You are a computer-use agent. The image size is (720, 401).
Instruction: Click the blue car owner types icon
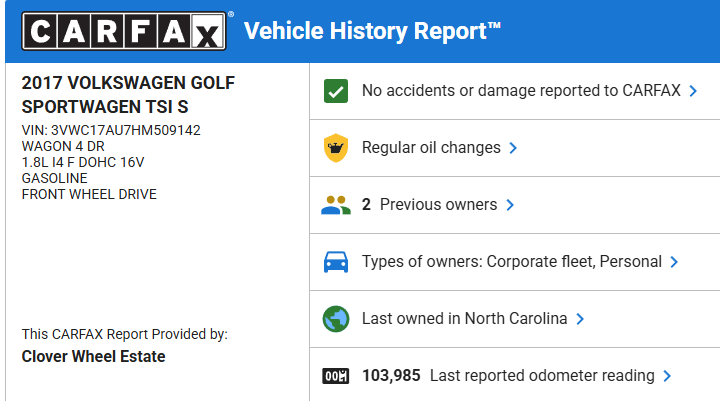pyautogui.click(x=336, y=262)
